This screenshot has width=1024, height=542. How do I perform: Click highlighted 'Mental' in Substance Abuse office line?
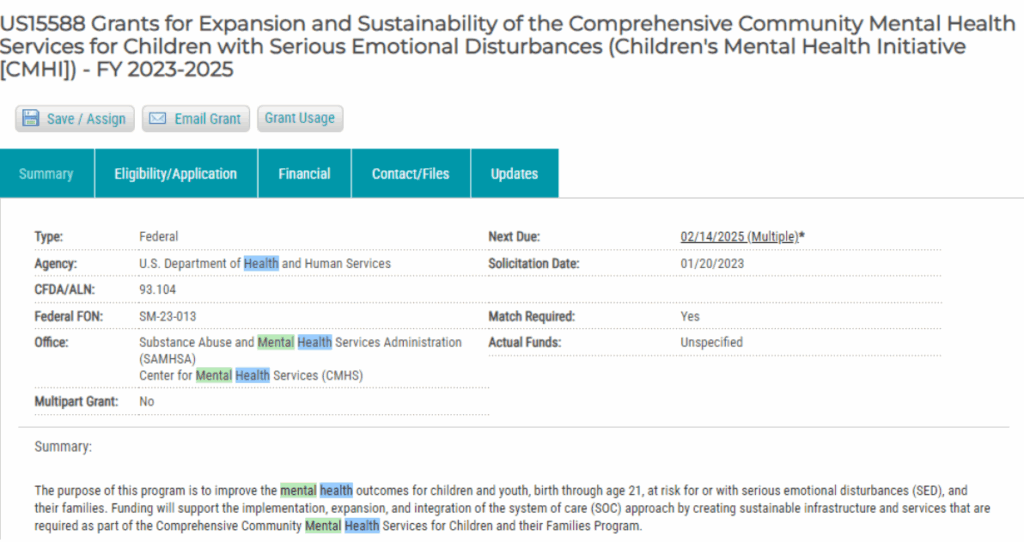tap(275, 342)
